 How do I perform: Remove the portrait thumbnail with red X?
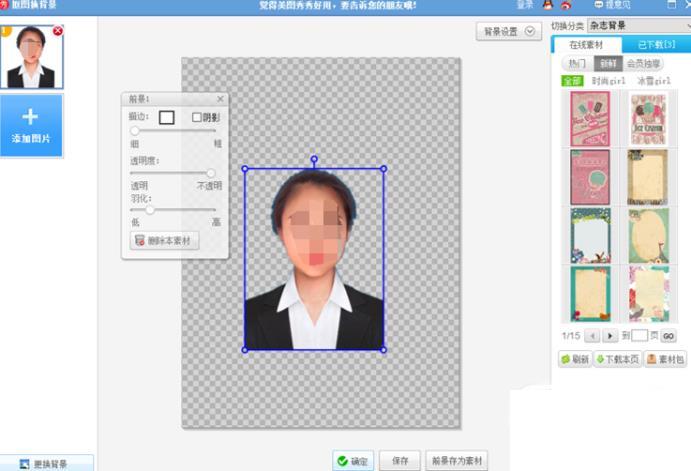coord(58,31)
